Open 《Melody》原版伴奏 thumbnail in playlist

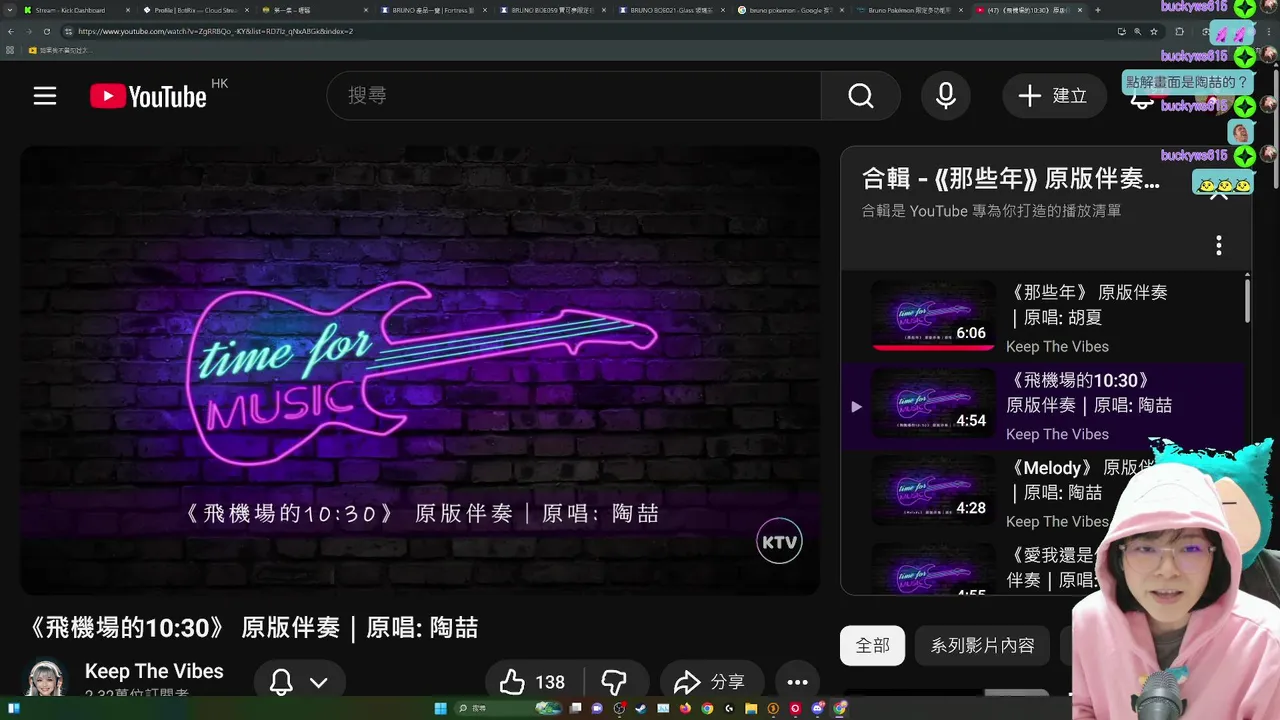point(933,491)
